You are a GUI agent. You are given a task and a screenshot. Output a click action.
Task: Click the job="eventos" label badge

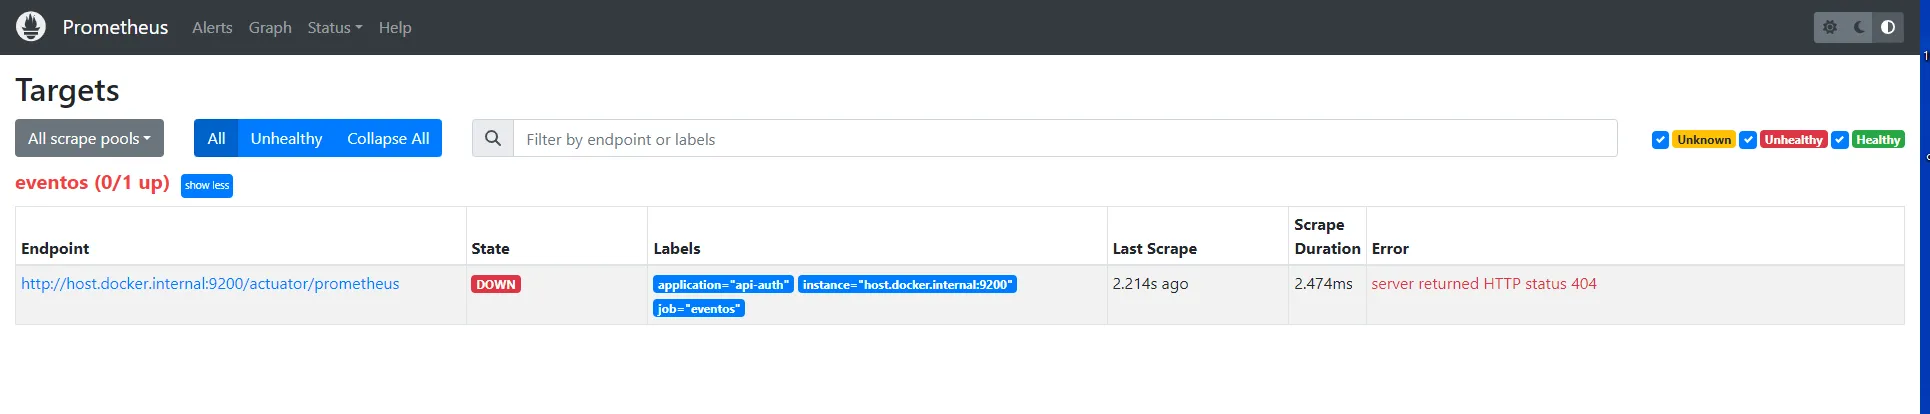point(699,309)
